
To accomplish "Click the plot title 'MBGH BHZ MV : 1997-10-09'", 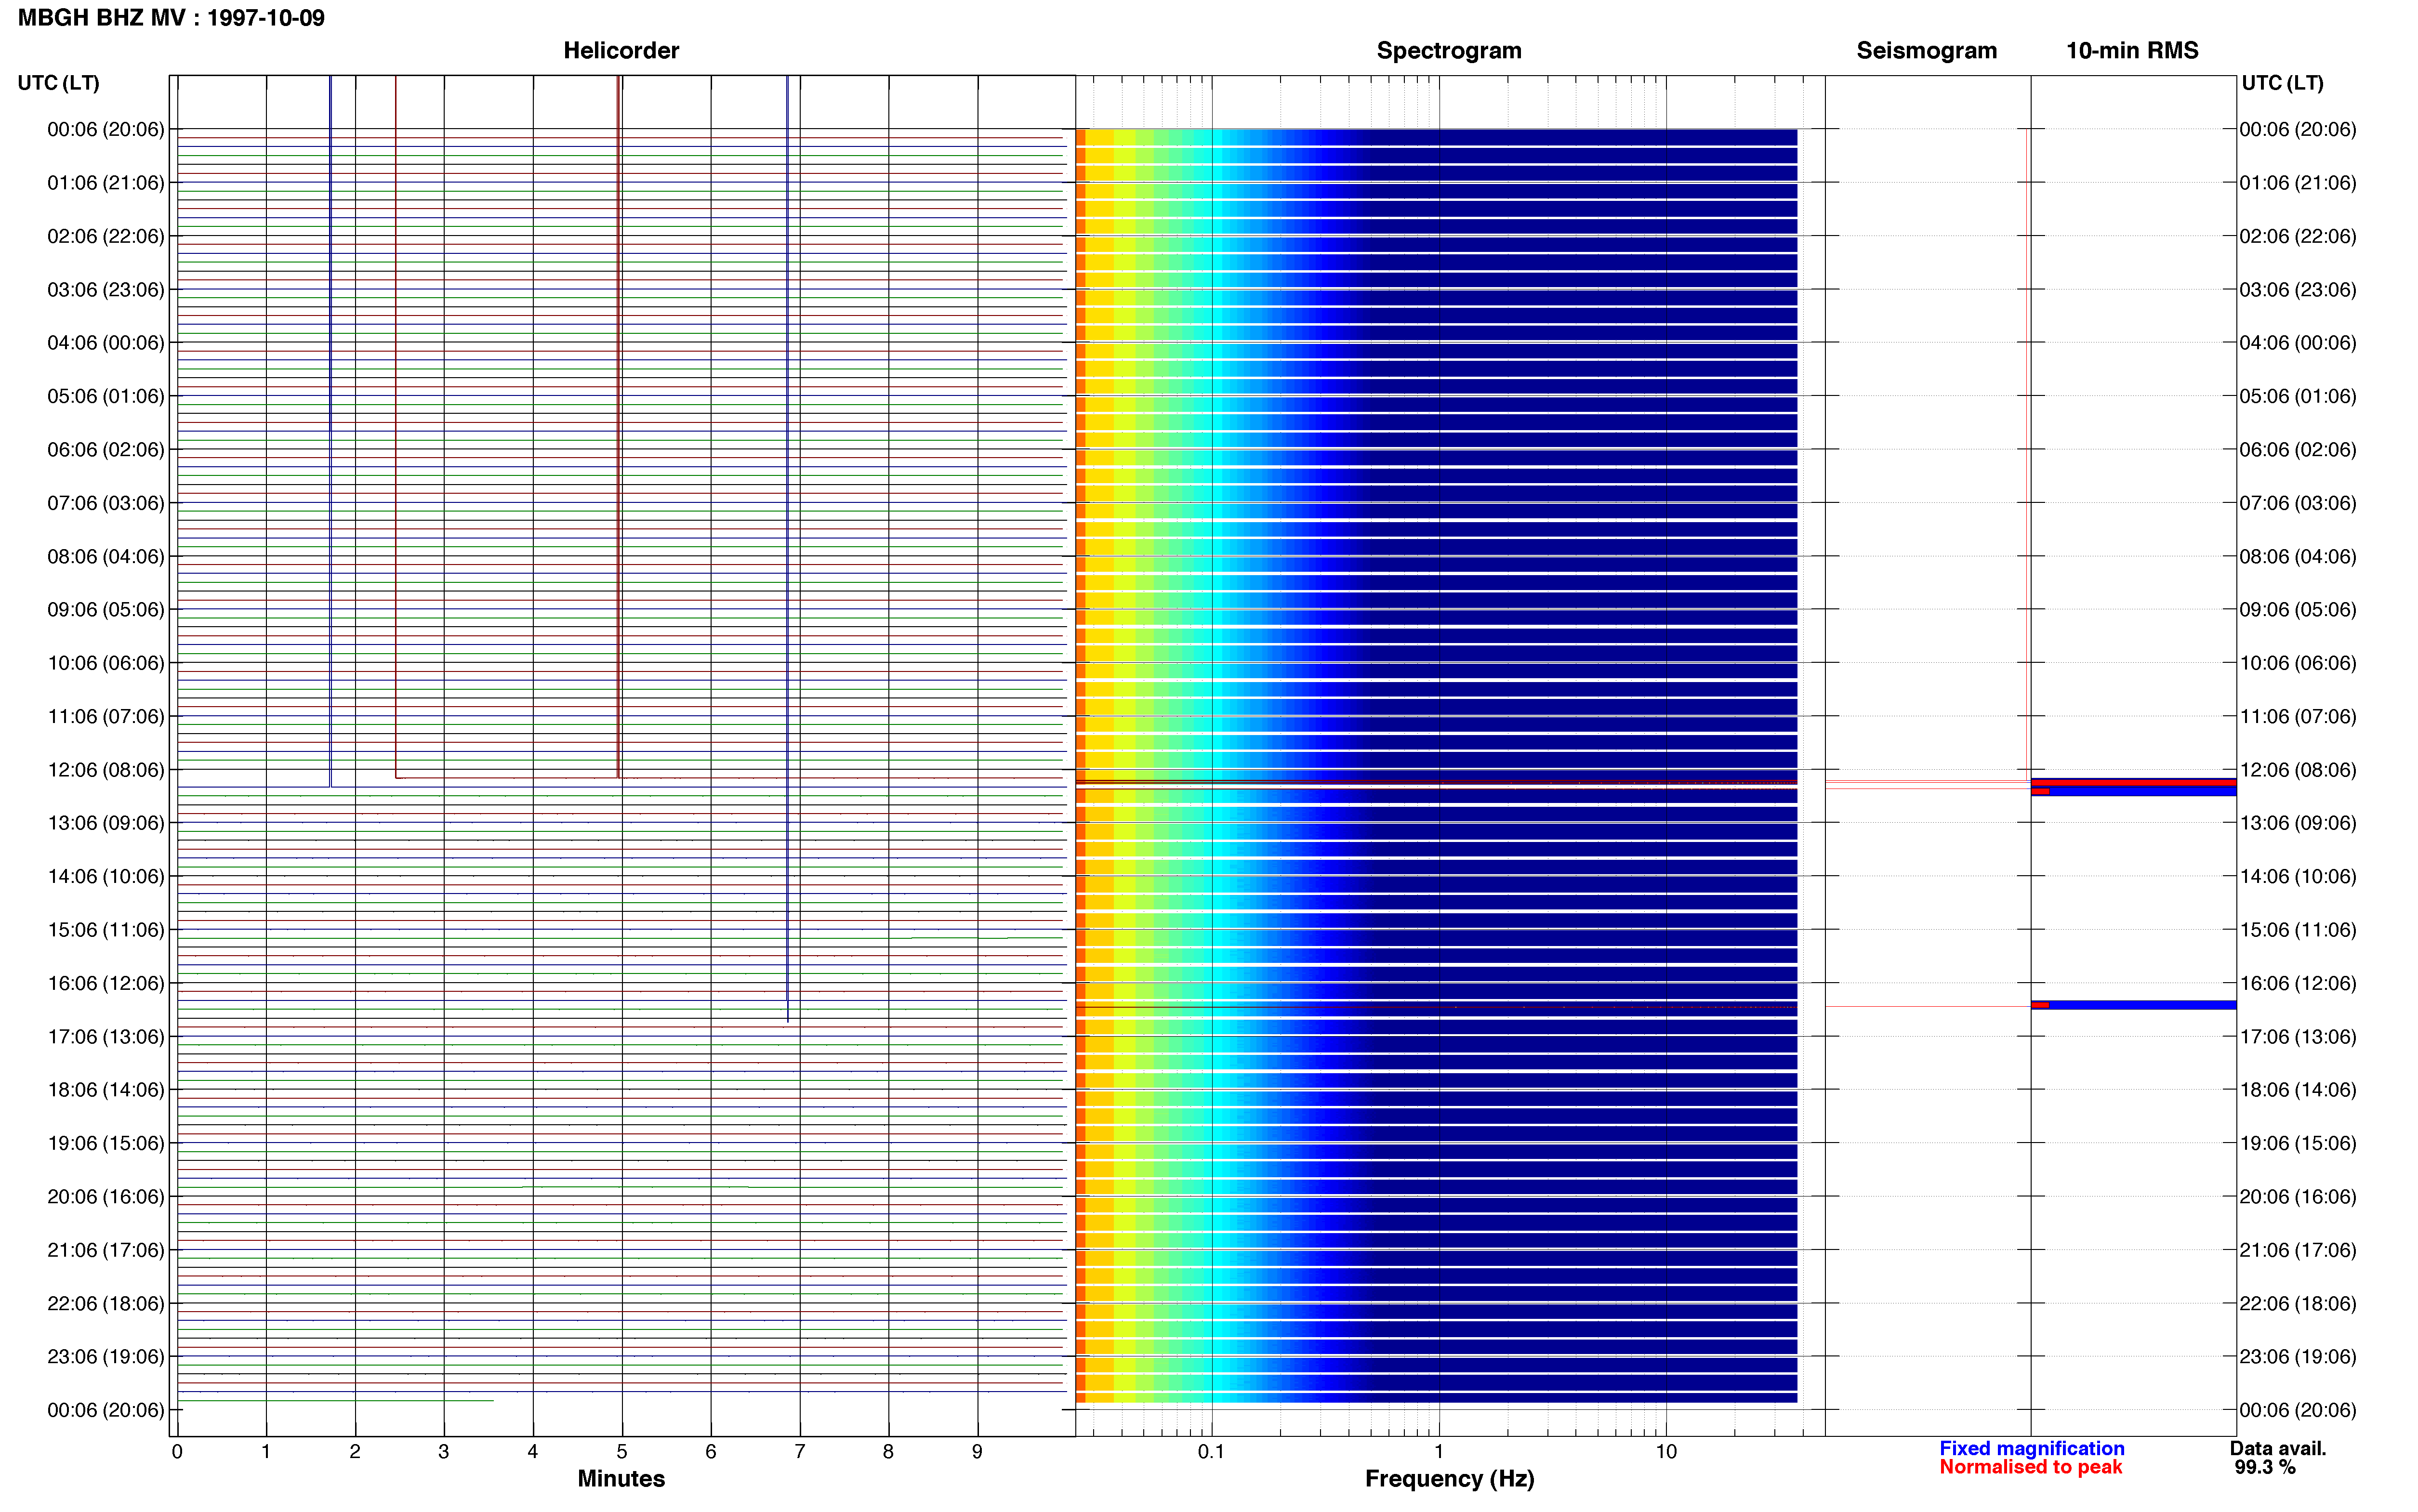I will pos(171,18).
